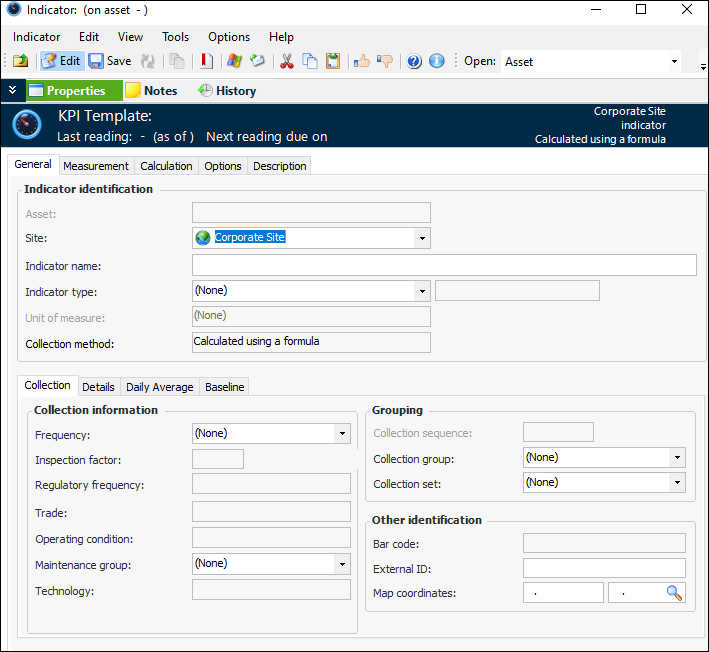Click the Edit toolbar button
709x652 pixels.
tap(61, 61)
